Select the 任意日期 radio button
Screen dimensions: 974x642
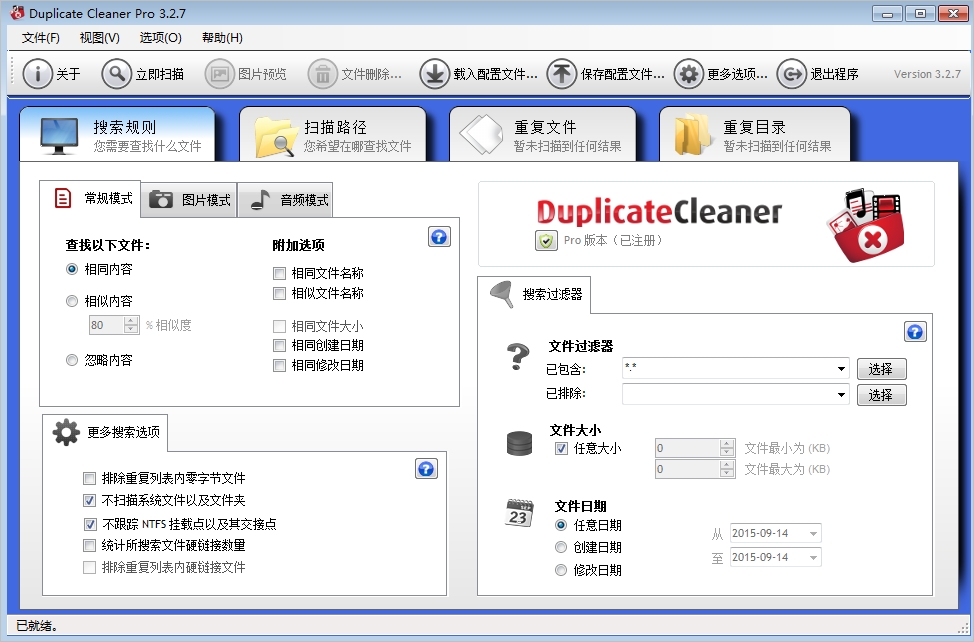(x=561, y=525)
